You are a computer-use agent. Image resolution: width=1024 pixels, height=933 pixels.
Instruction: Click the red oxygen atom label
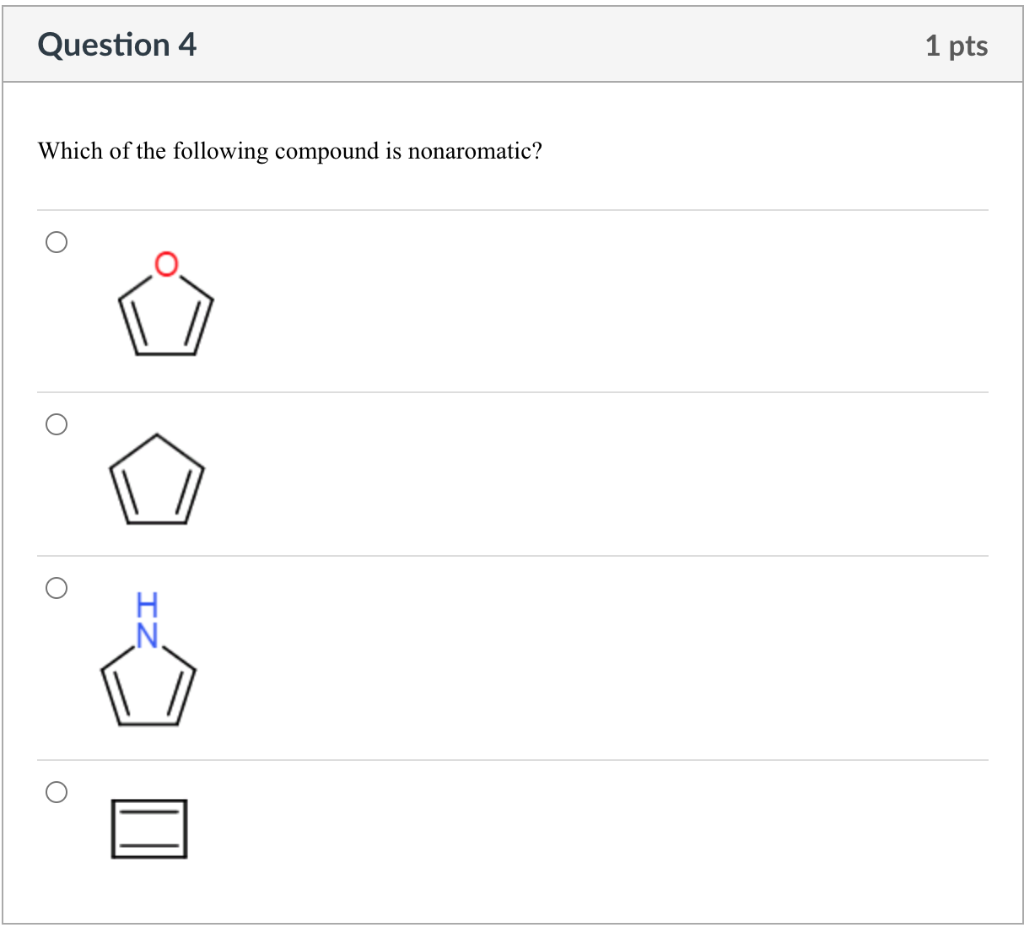[166, 264]
